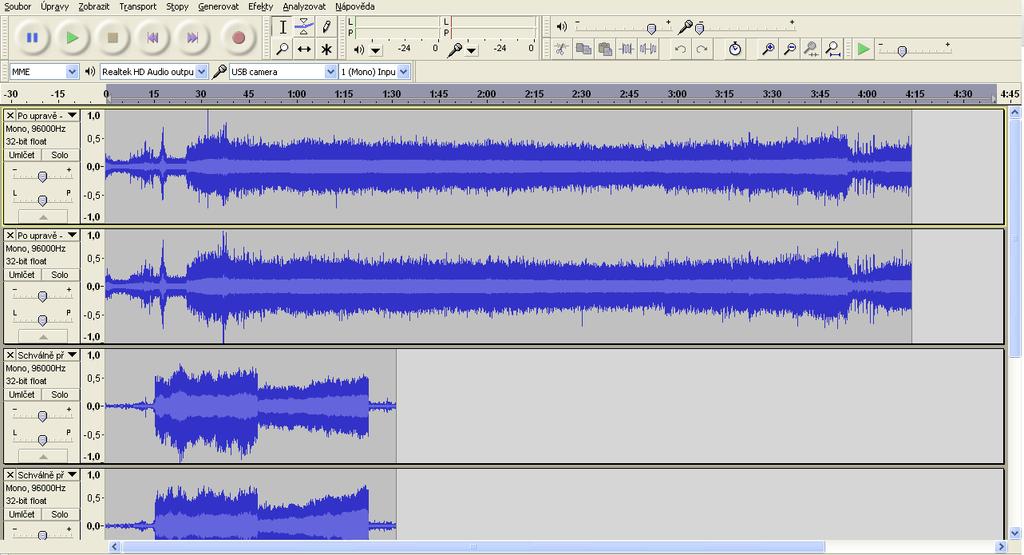Mute second track with Umlčet
The width and height of the screenshot is (1024, 555).
pos(22,275)
